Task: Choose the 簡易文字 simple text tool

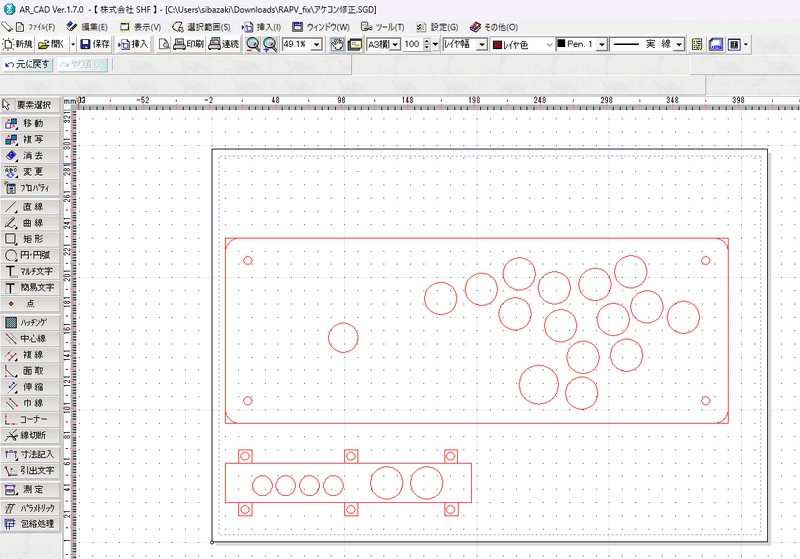Action: (x=30, y=288)
